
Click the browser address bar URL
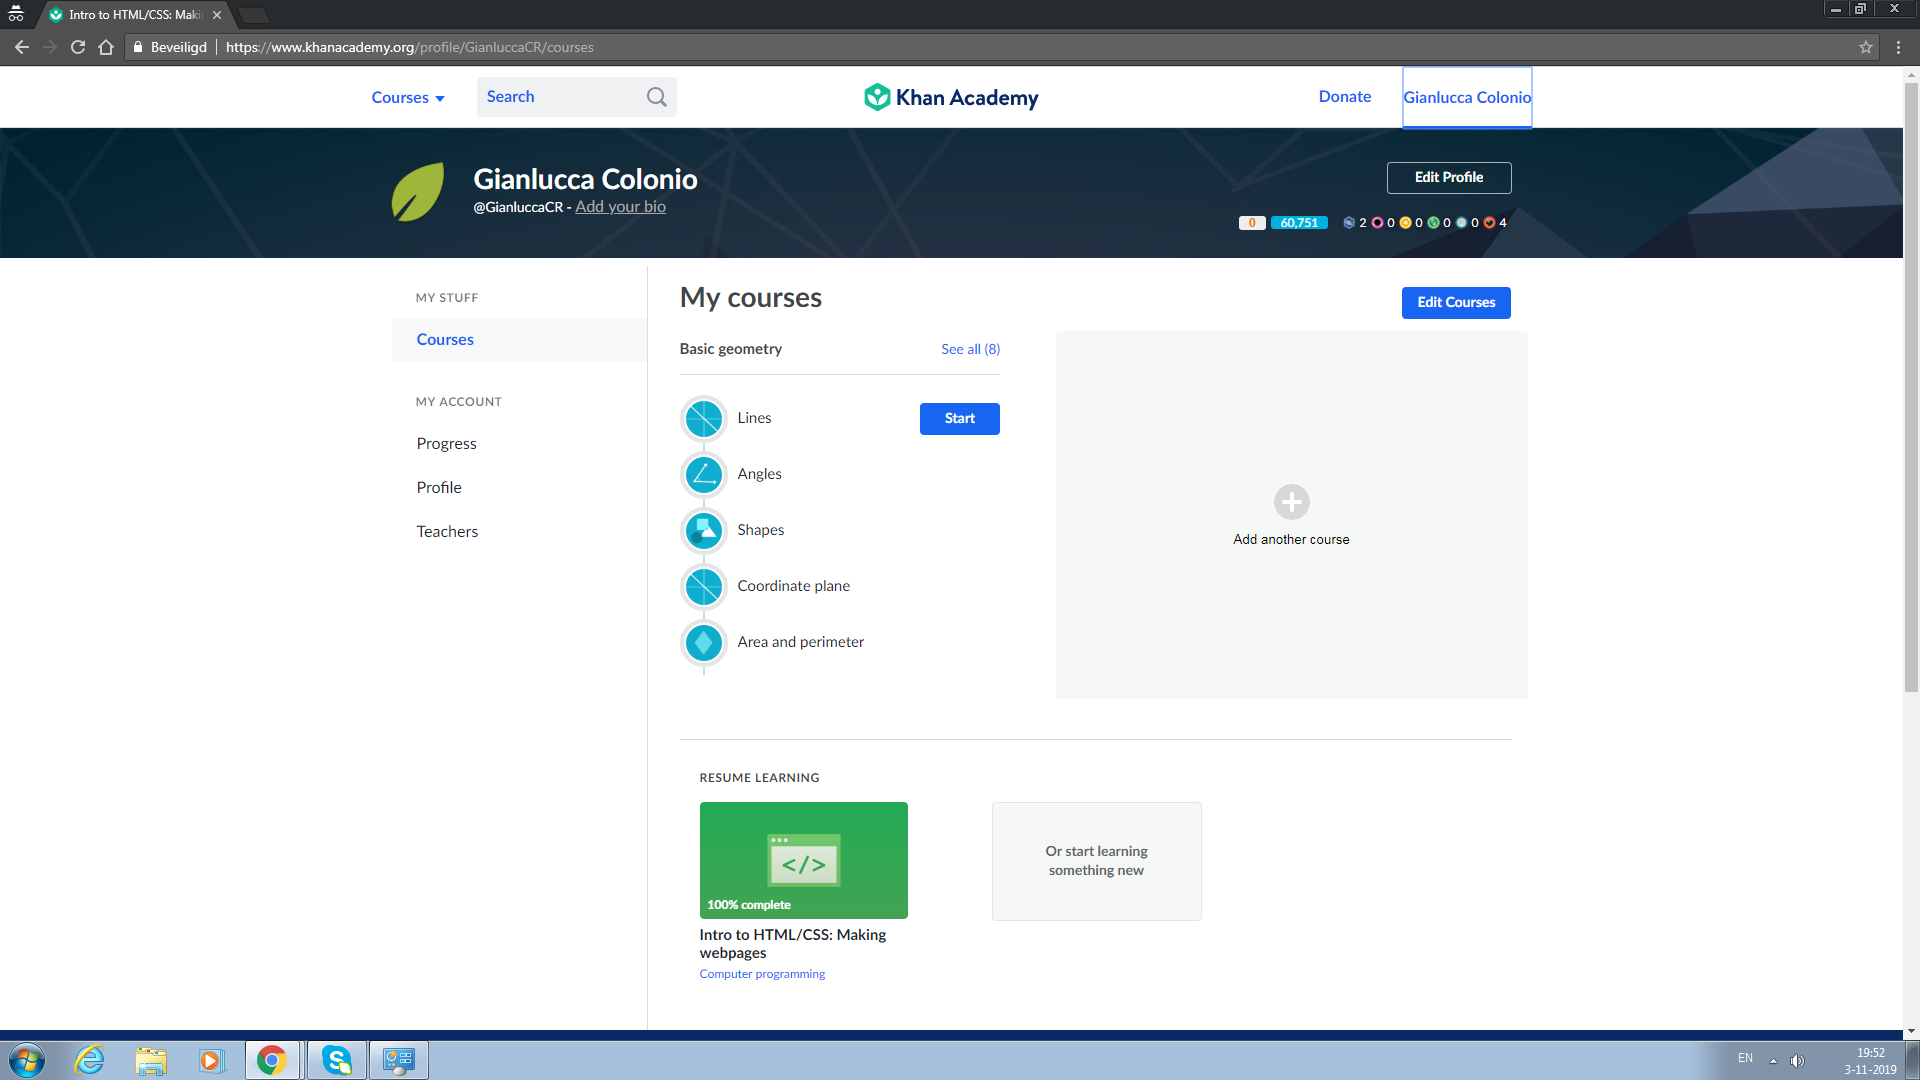click(410, 47)
